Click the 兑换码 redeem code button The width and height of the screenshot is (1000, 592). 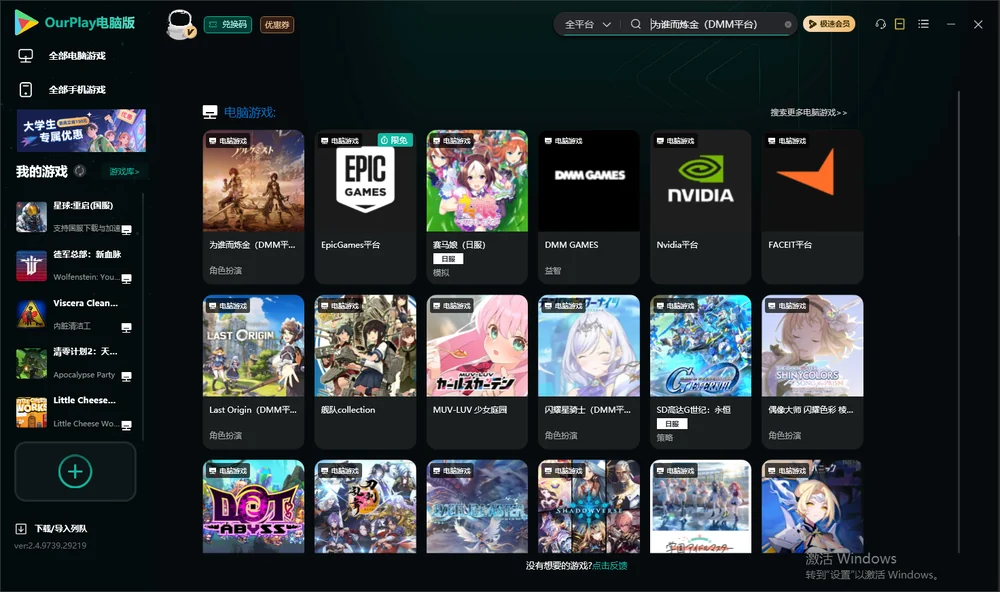tap(228, 25)
